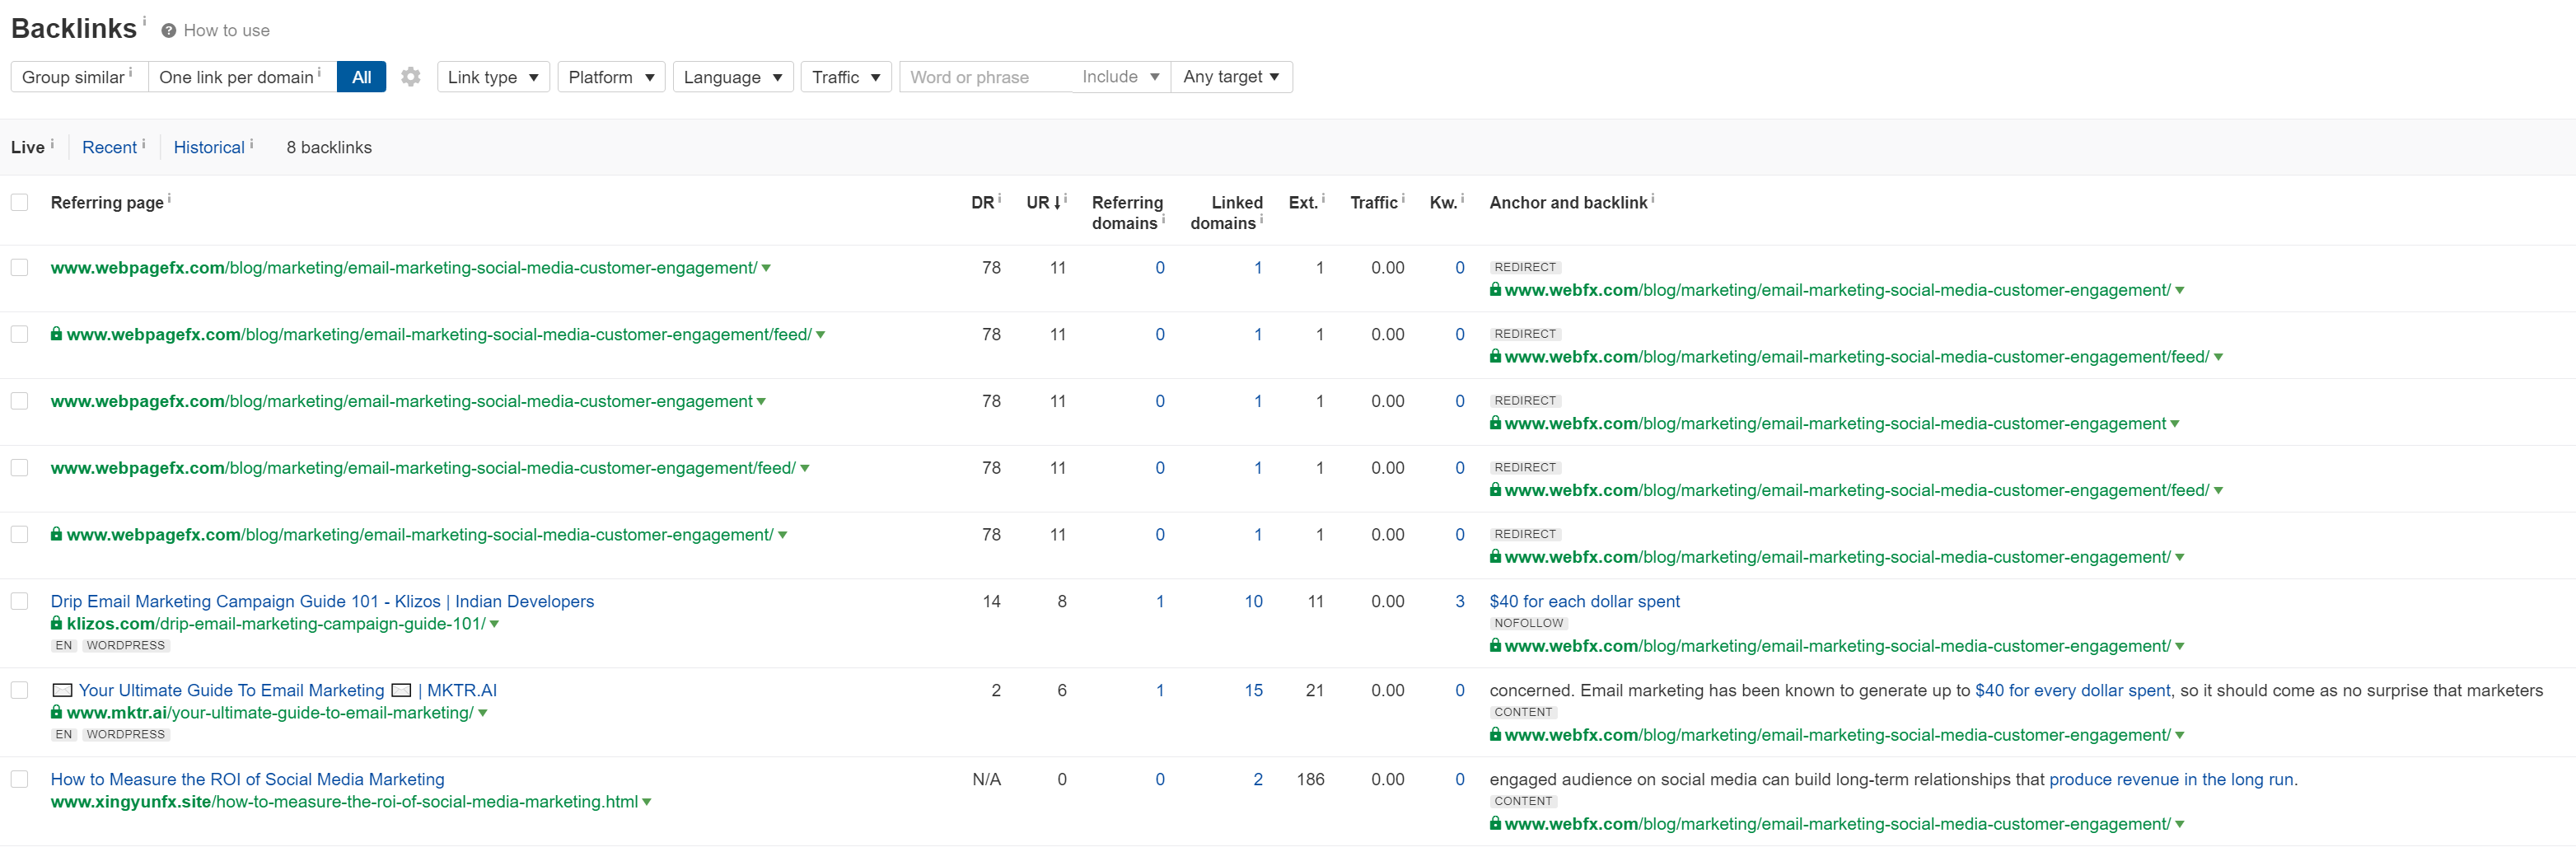Click linked domains value 10 in Klizos row
Image resolution: width=2576 pixels, height=866 pixels.
tap(1253, 602)
